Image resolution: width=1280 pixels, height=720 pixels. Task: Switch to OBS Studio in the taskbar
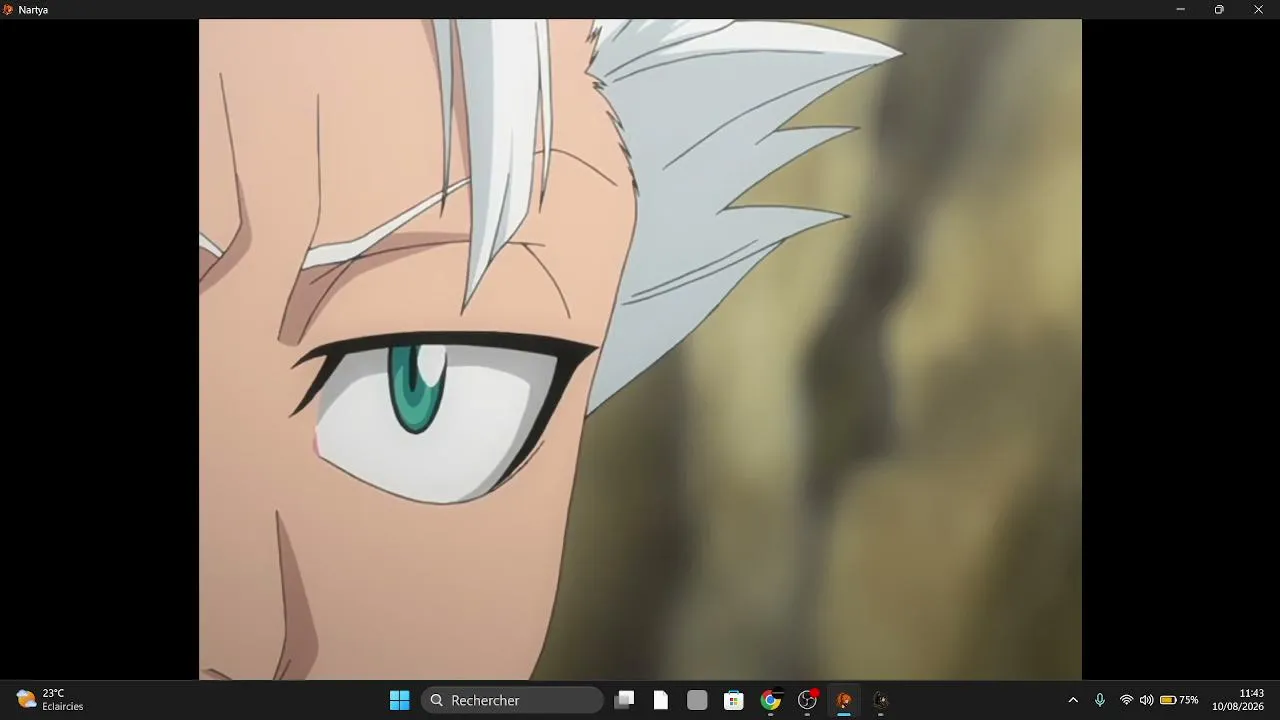[x=807, y=700]
